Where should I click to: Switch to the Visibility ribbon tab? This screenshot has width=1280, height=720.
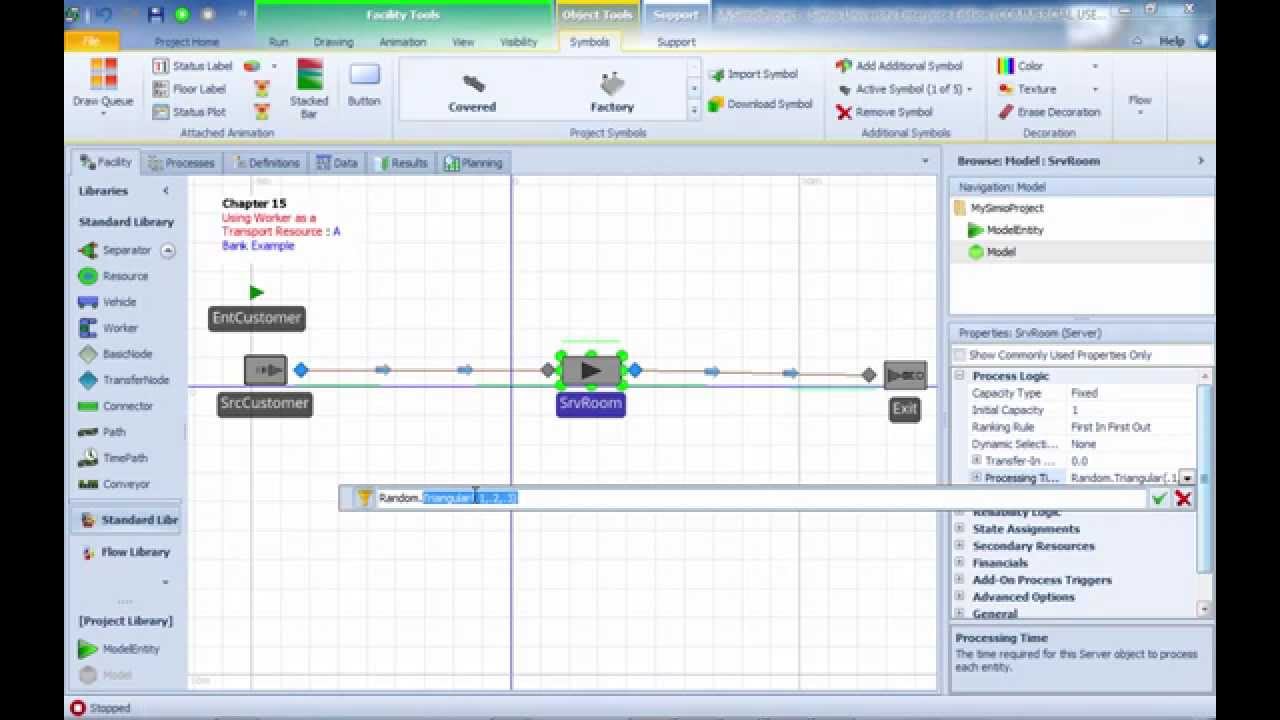tap(518, 42)
